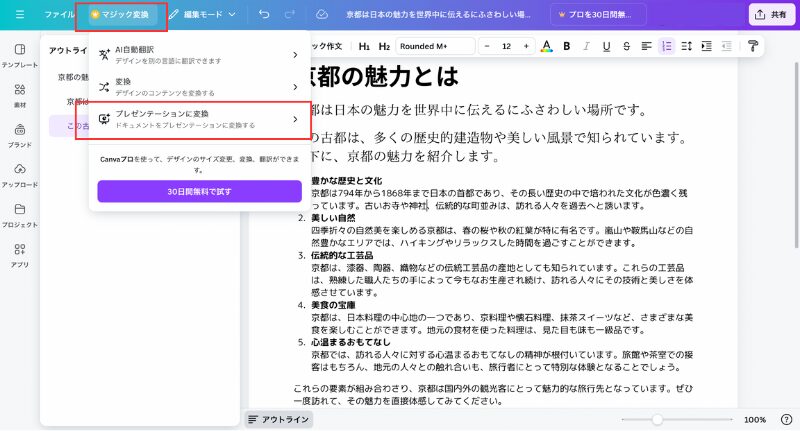Open the 素材 elements sidebar panel
Screen dimensions: 800x431
tap(19, 95)
